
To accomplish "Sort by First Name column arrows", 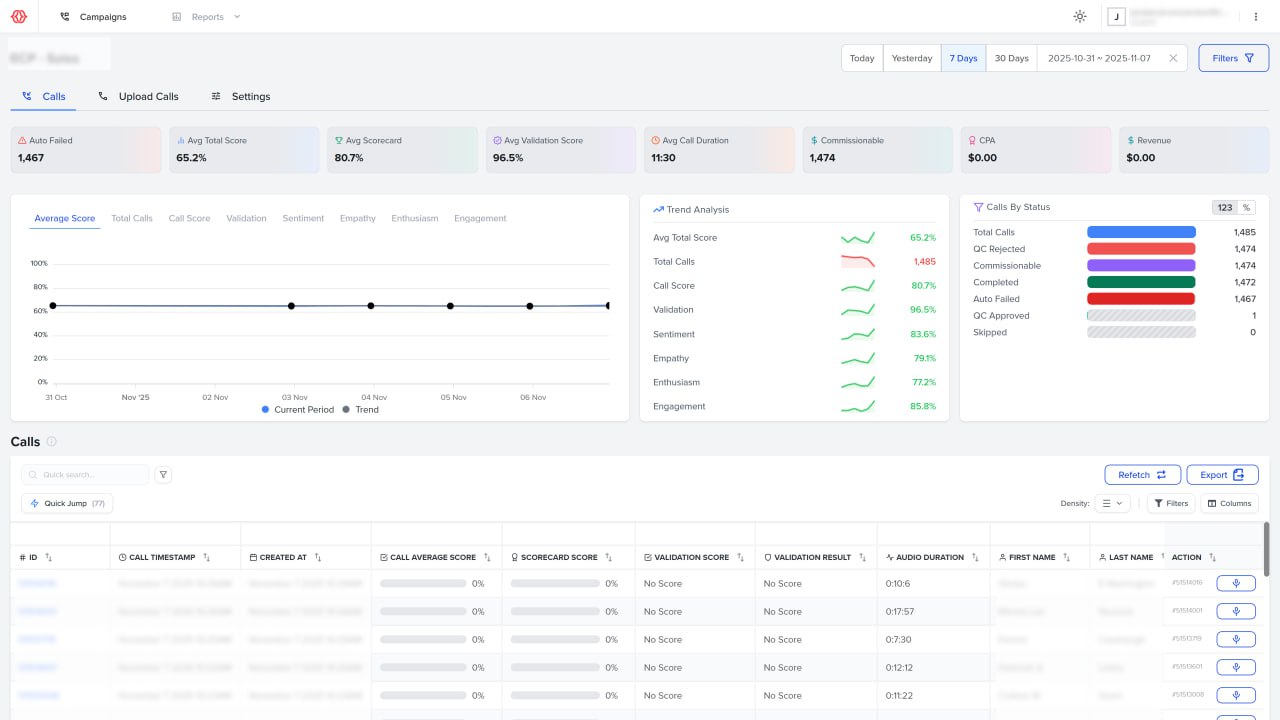I will click(1067, 557).
